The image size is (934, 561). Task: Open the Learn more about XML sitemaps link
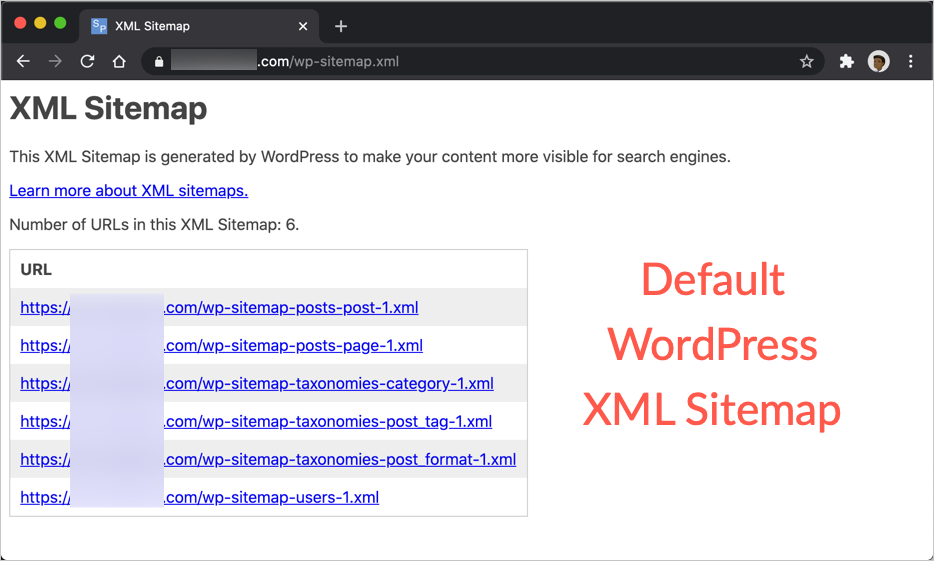(x=129, y=191)
